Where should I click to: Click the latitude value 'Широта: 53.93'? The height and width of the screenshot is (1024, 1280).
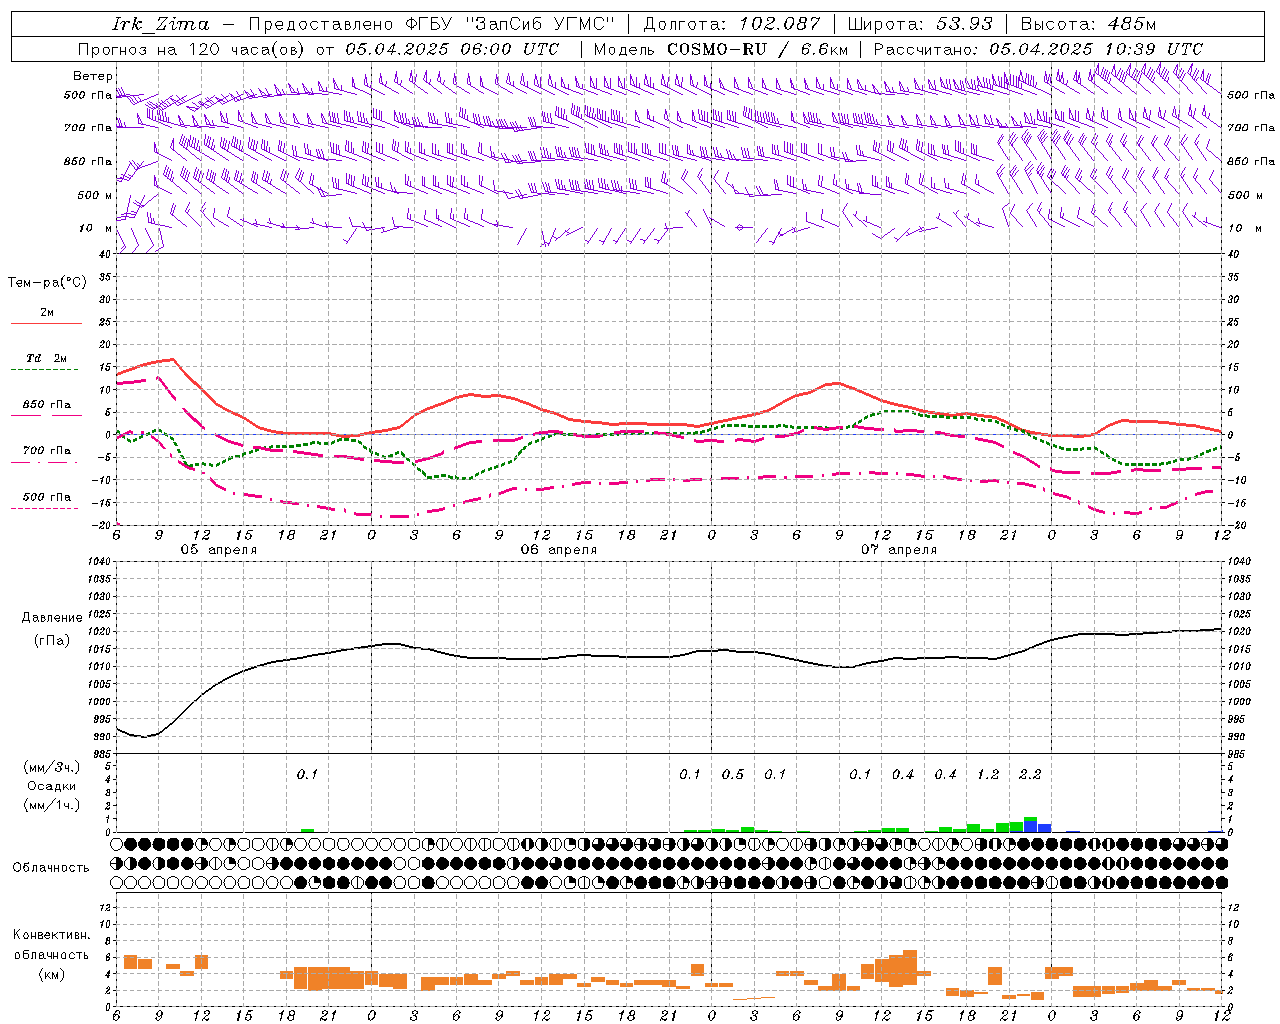pos(921,24)
